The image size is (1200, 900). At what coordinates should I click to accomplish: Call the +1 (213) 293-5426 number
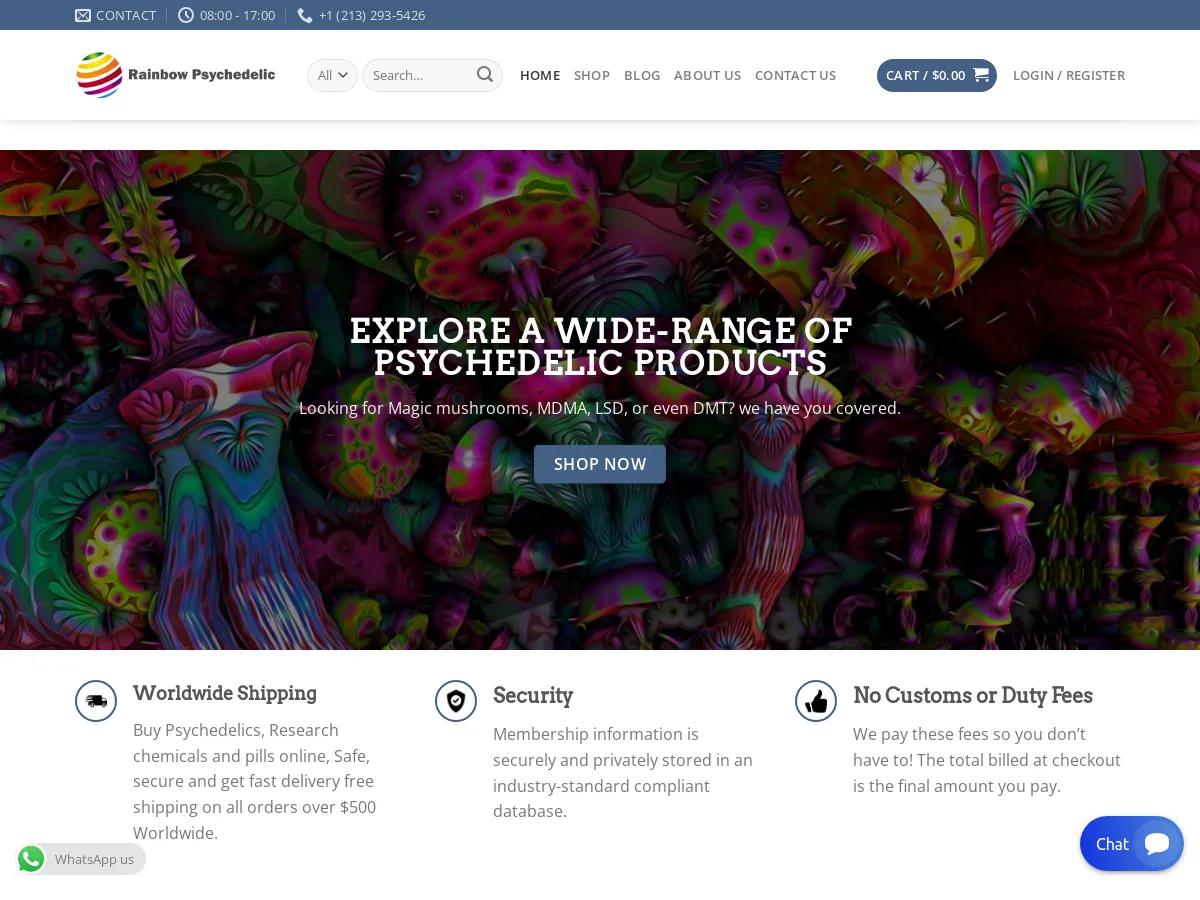pyautogui.click(x=372, y=15)
